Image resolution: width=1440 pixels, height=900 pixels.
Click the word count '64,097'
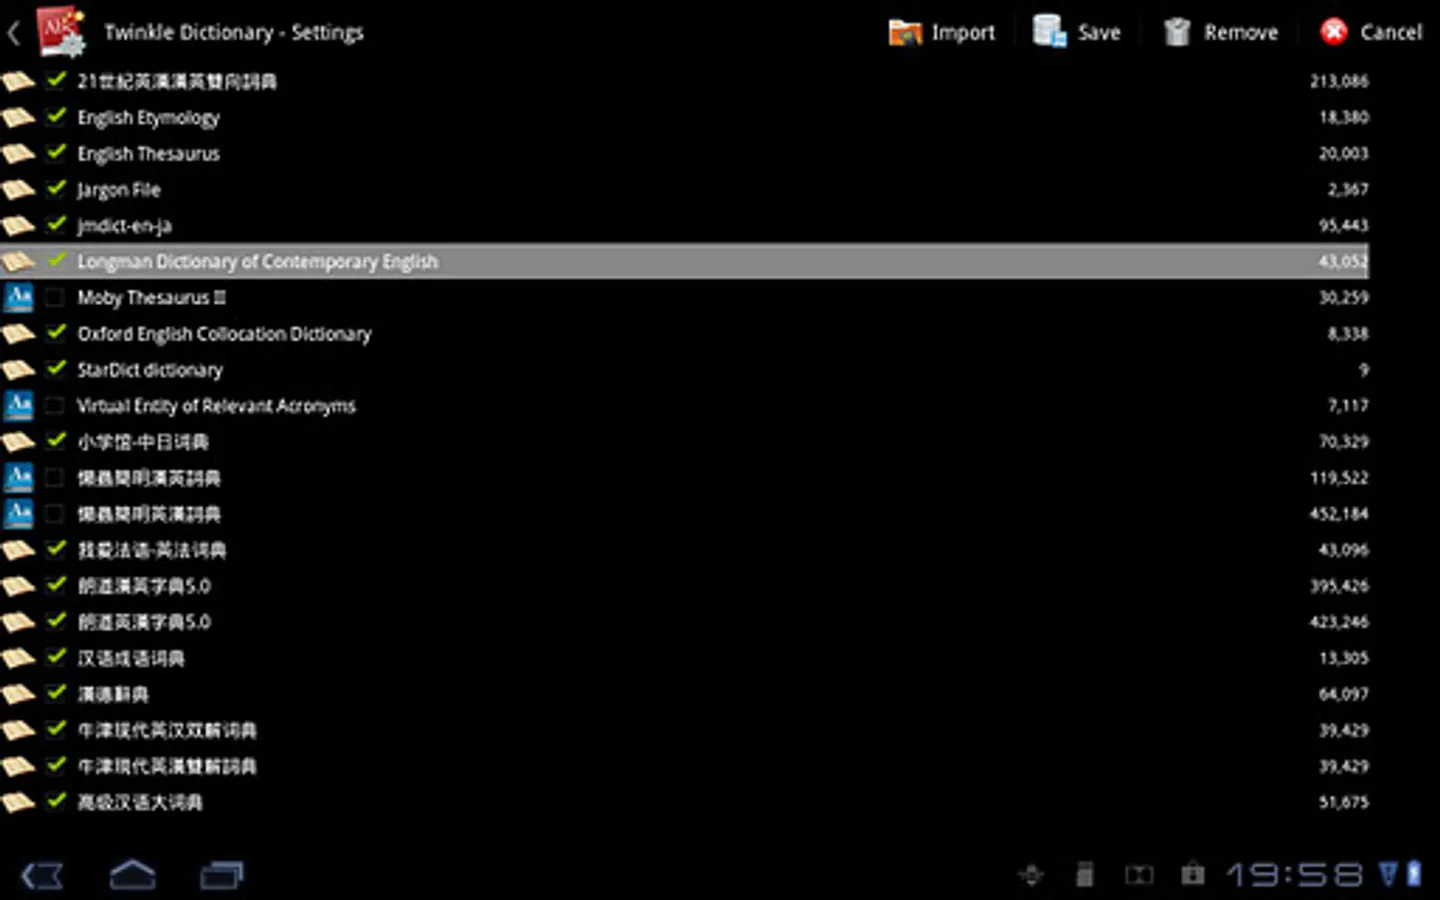[x=1343, y=693]
